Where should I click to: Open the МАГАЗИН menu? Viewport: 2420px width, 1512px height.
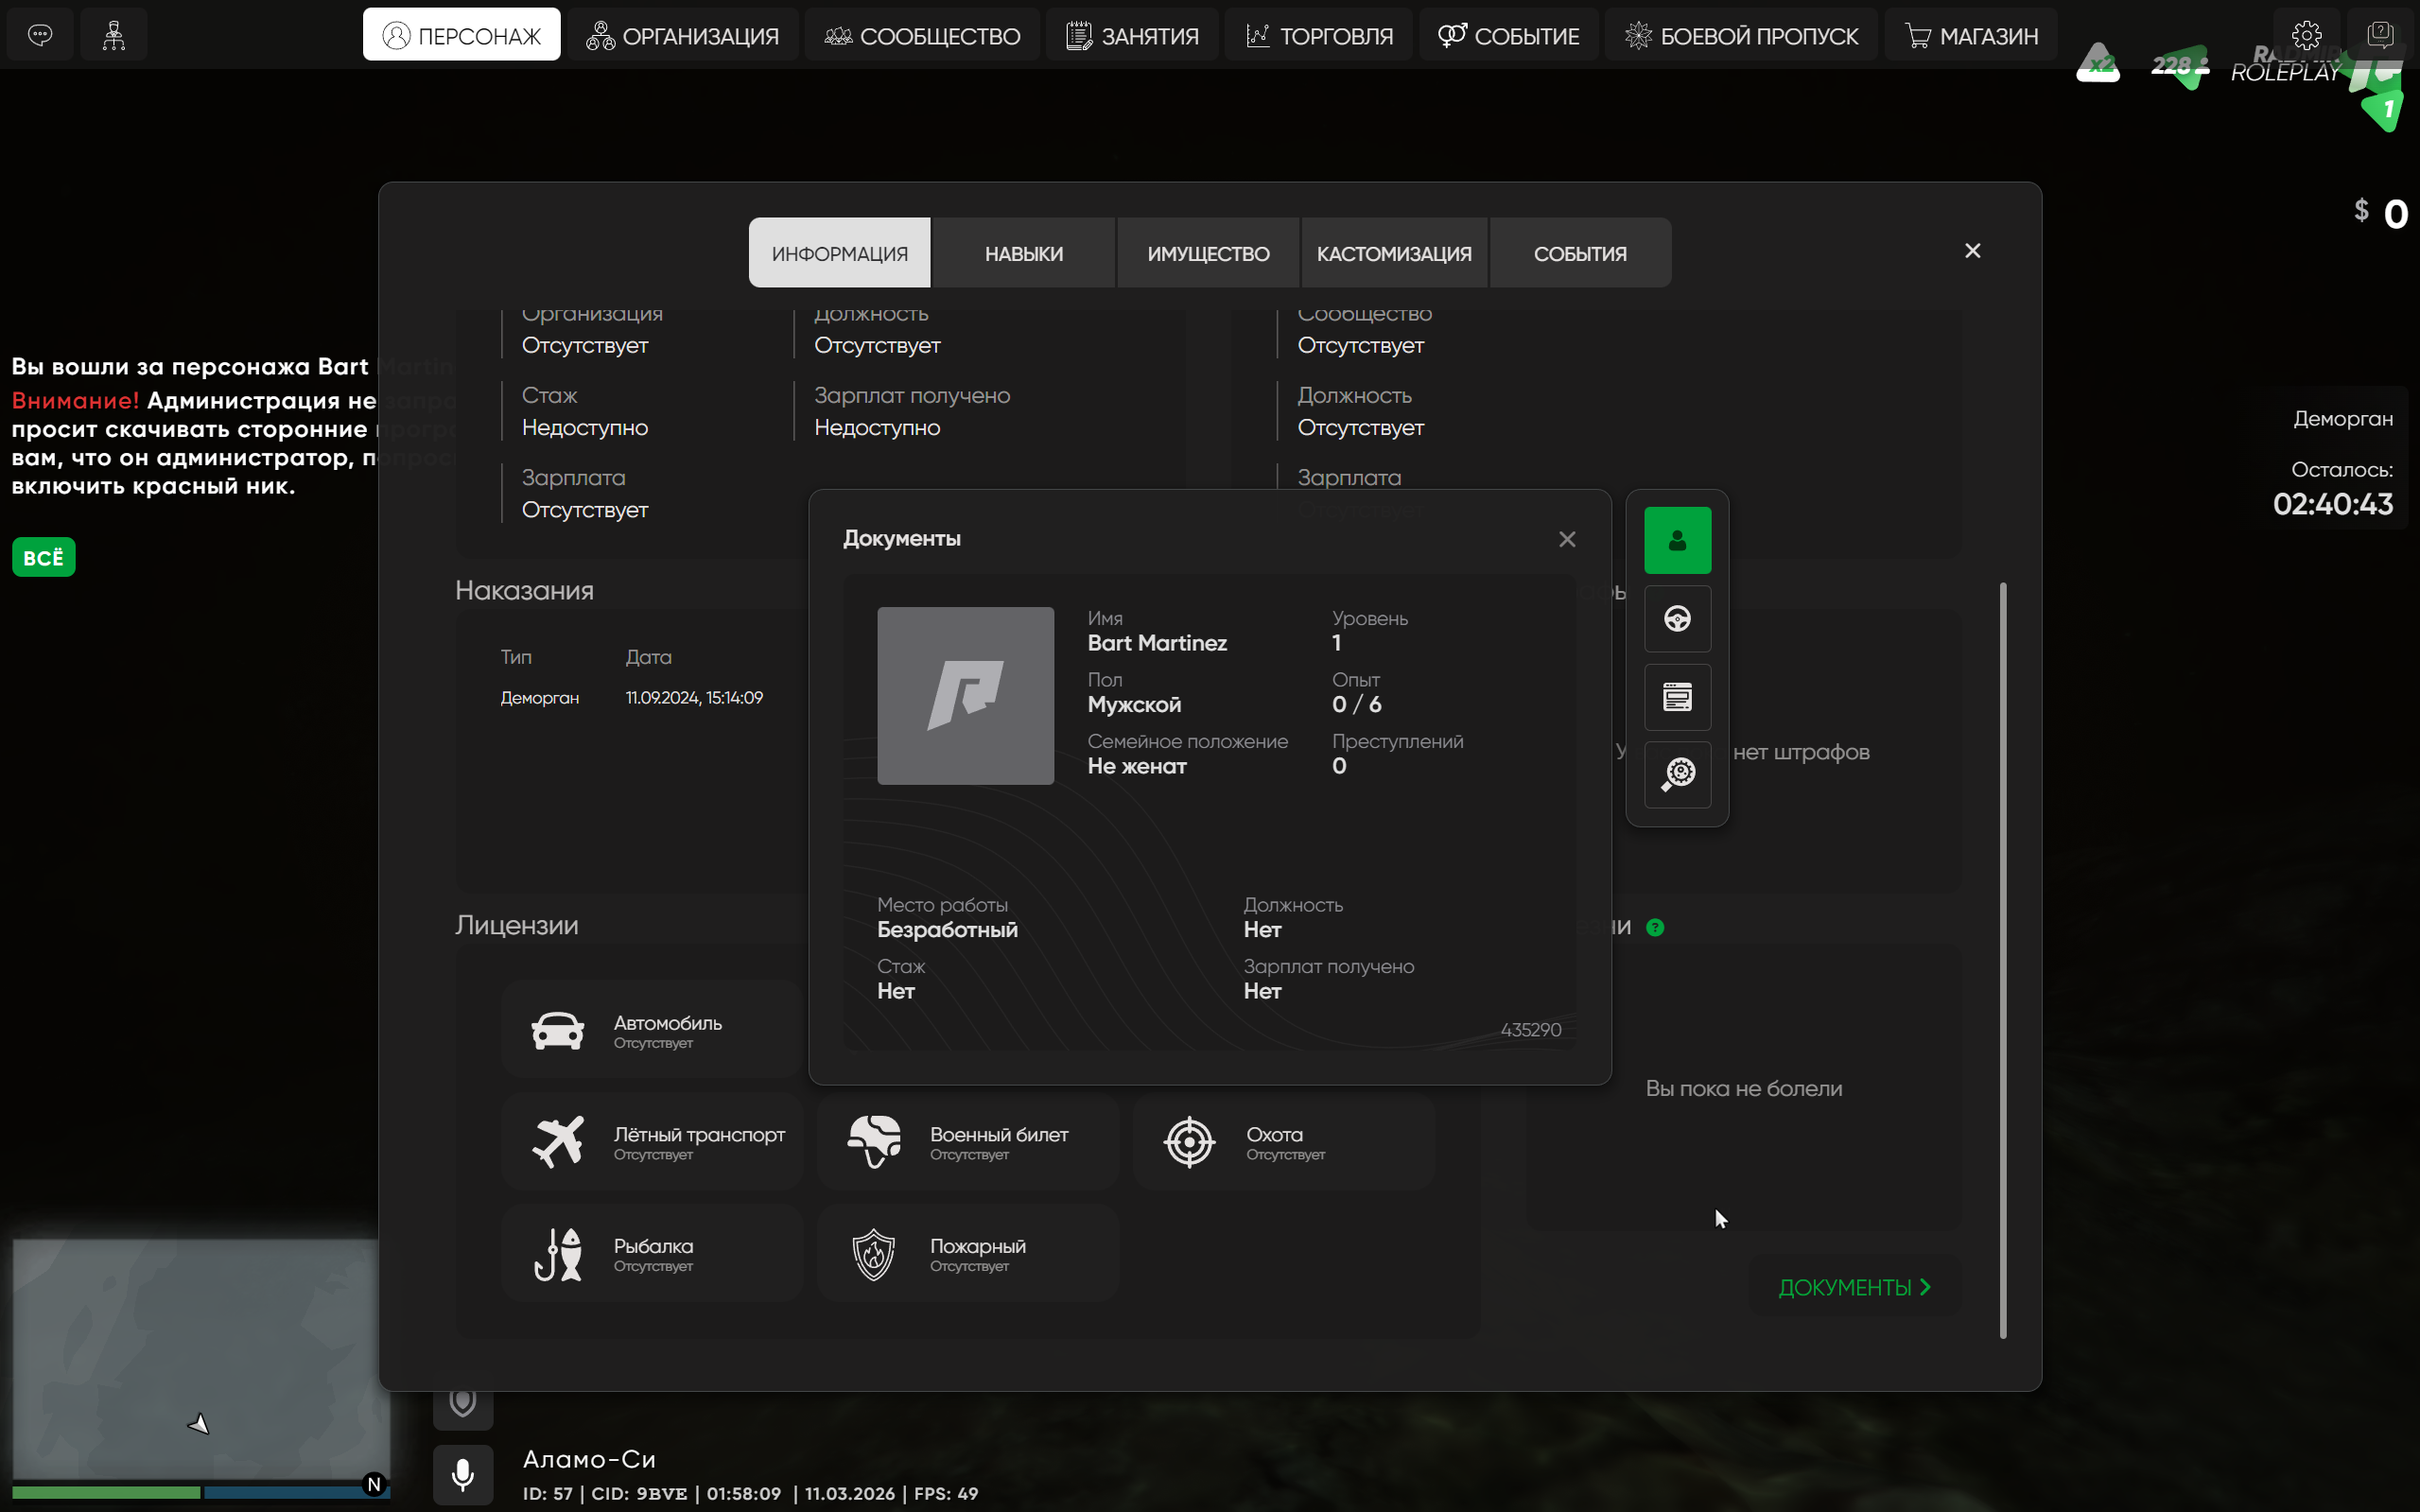pos(1971,36)
